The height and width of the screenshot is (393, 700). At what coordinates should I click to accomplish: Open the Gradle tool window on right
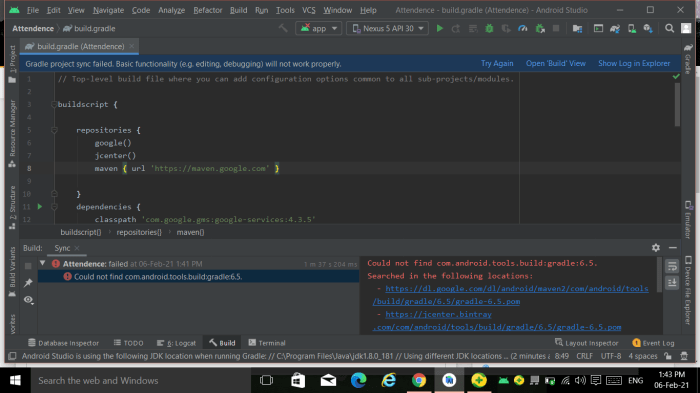coord(688,59)
